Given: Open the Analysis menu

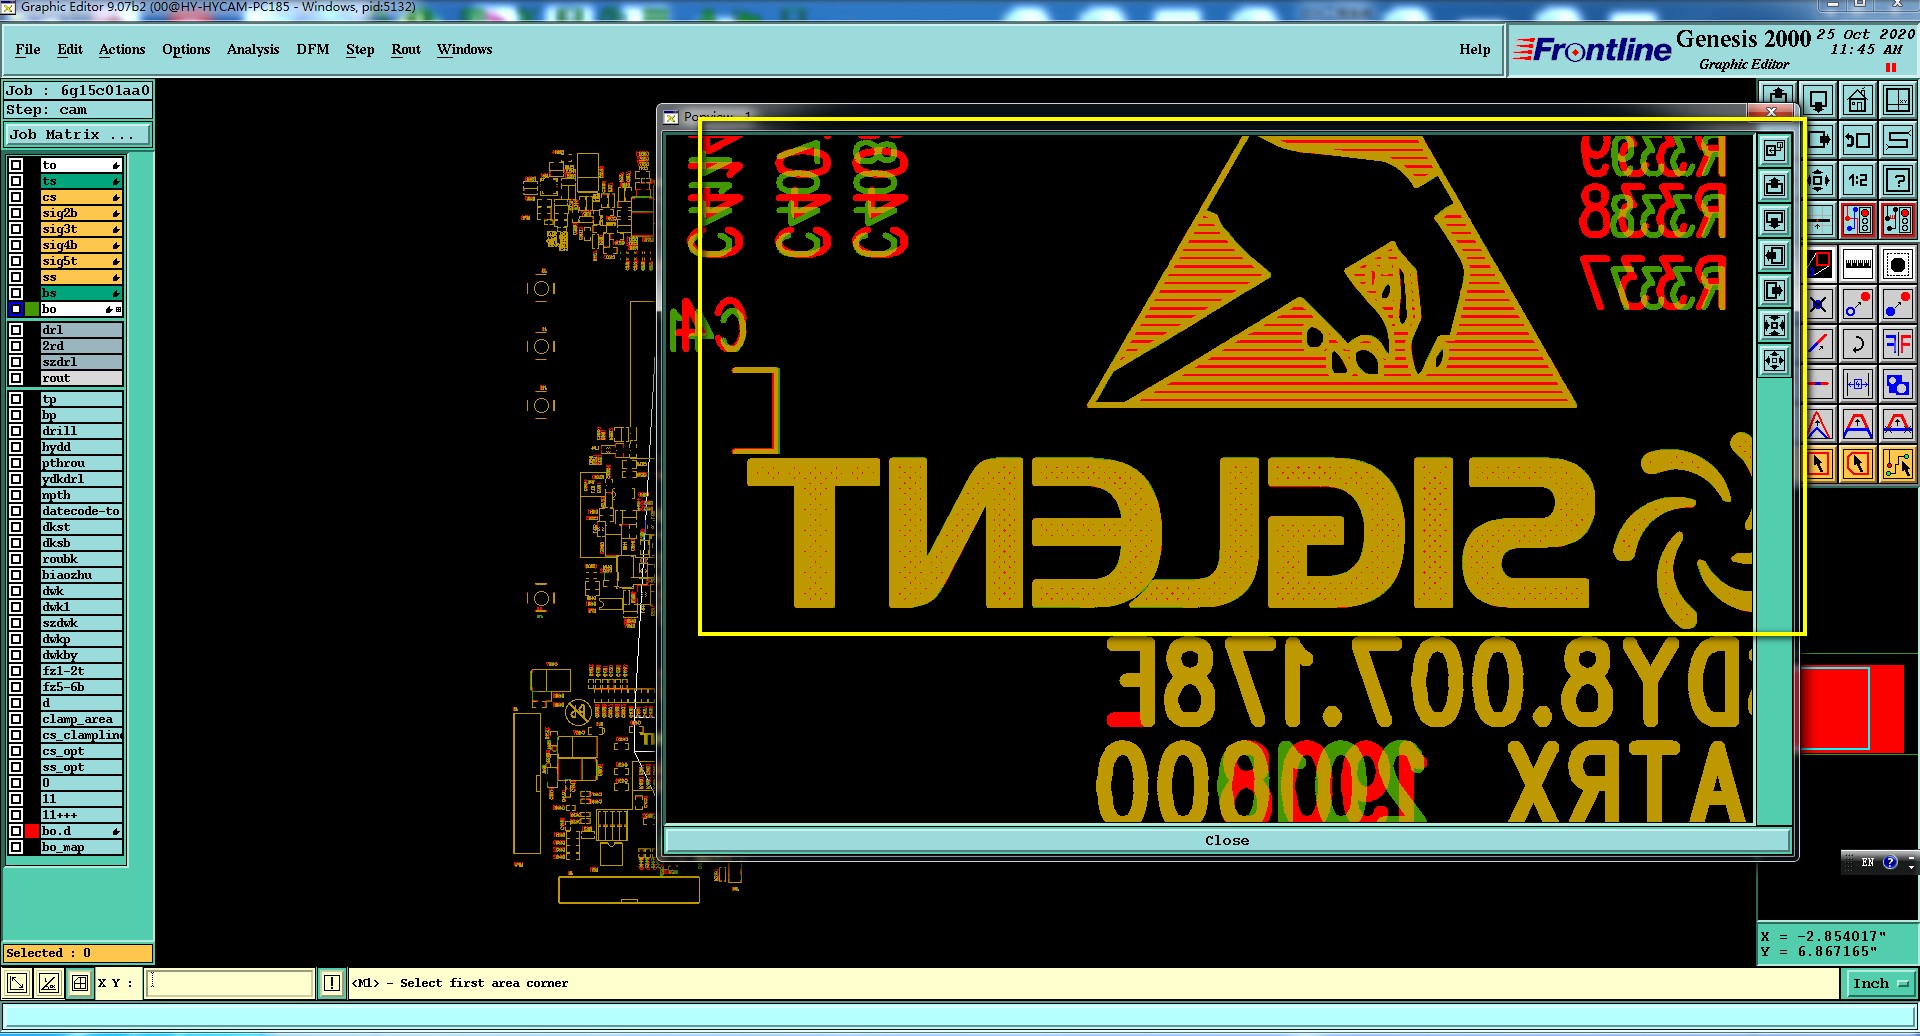Looking at the screenshot, I should [x=253, y=49].
